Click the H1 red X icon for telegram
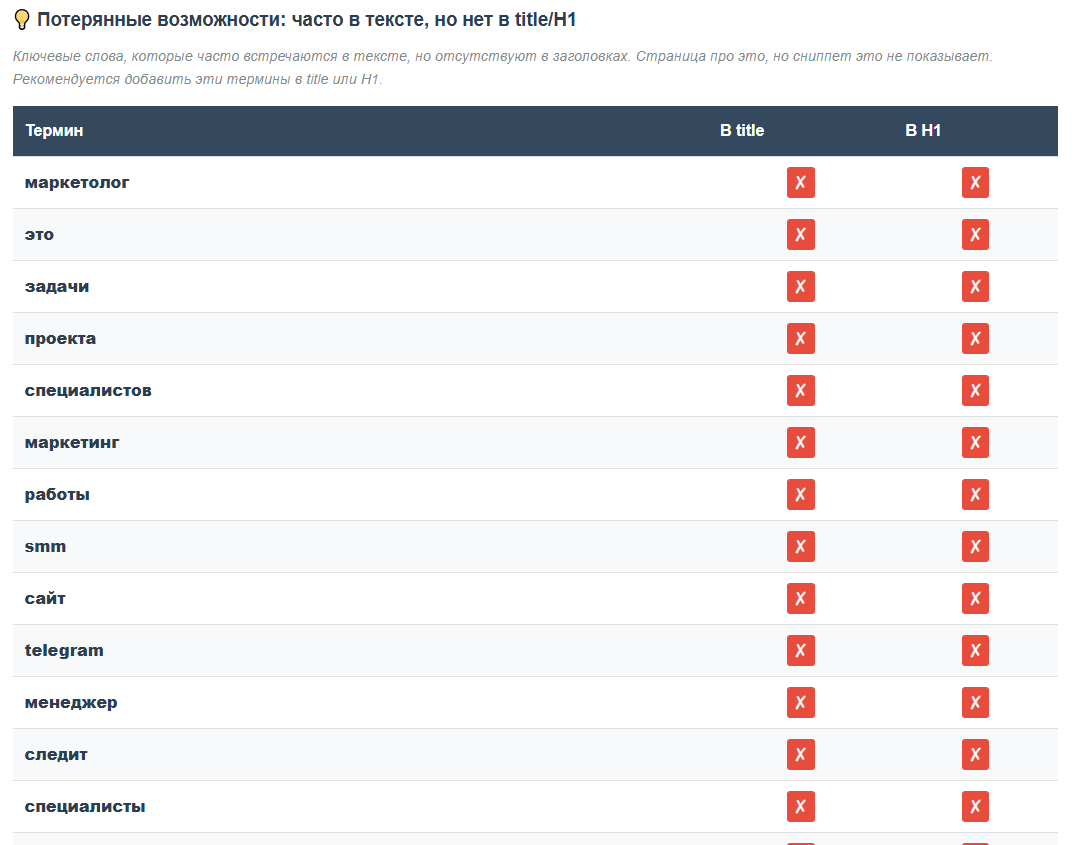This screenshot has height=845, width=1072. pyautogui.click(x=975, y=650)
